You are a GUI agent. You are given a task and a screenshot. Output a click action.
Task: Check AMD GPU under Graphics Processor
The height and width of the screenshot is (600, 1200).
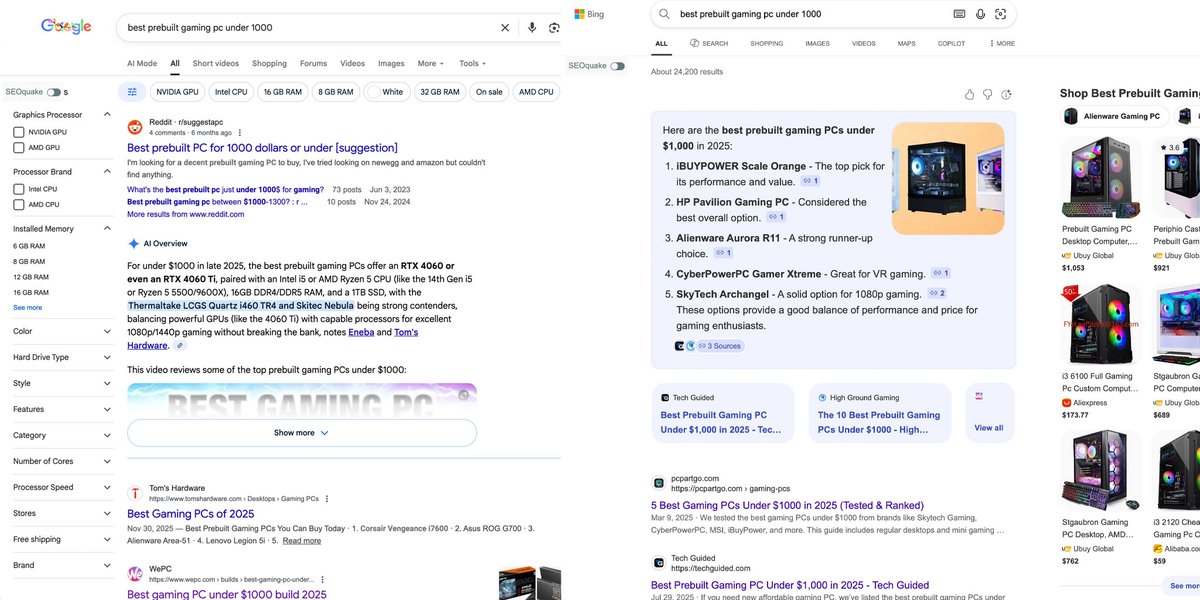pos(18,148)
